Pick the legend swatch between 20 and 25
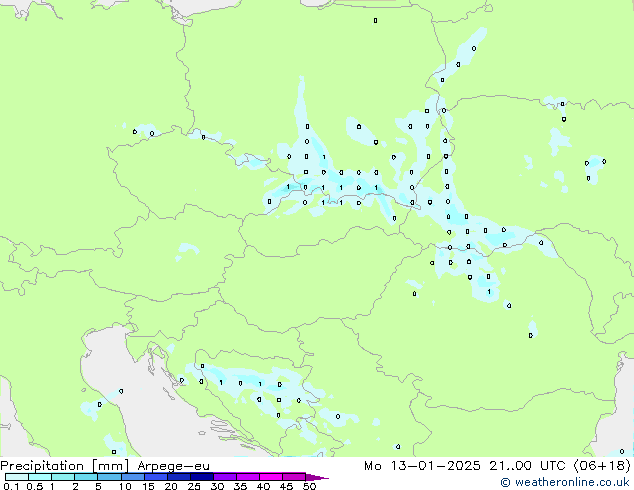The width and height of the screenshot is (634, 490). (179, 477)
